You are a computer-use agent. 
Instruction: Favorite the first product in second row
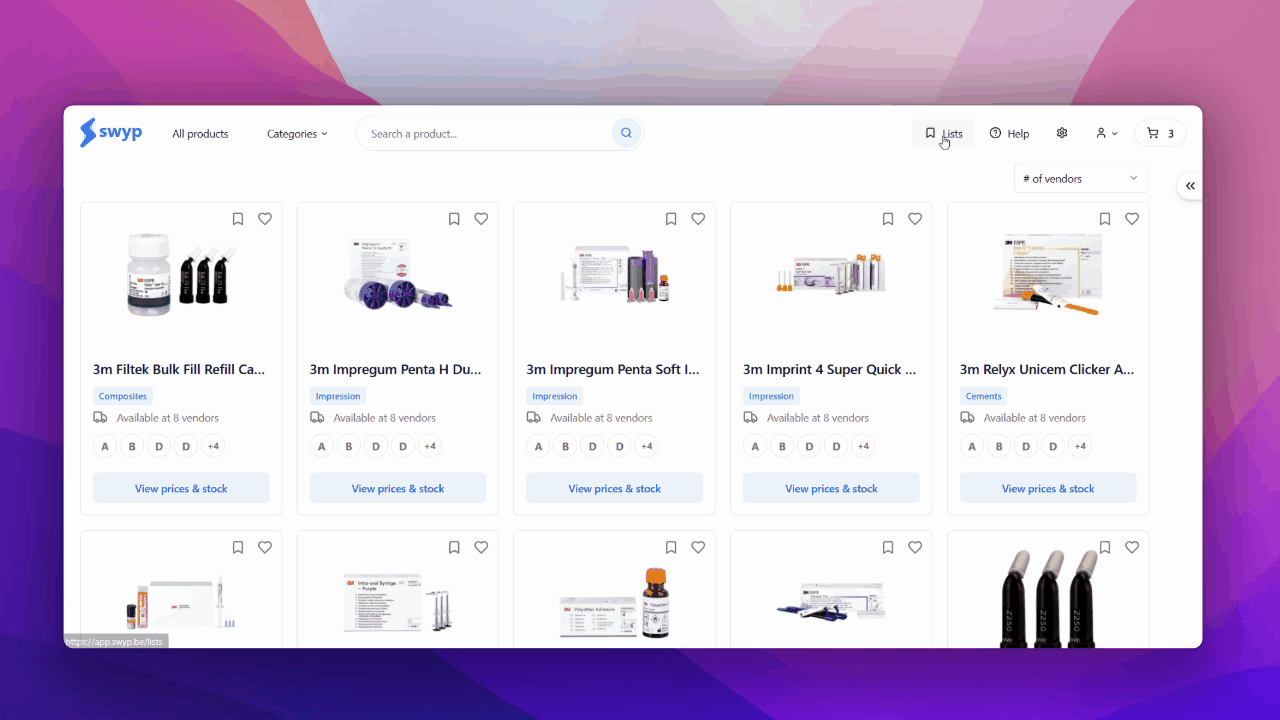265,547
